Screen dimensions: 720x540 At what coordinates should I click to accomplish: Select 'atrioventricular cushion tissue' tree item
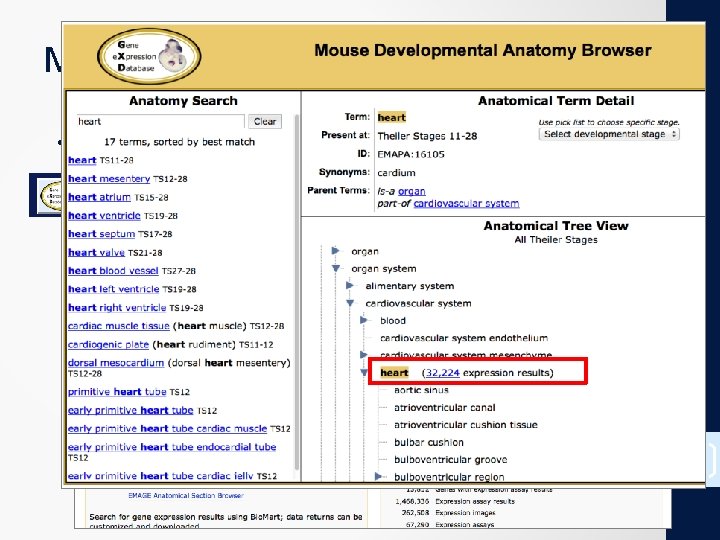(466, 425)
